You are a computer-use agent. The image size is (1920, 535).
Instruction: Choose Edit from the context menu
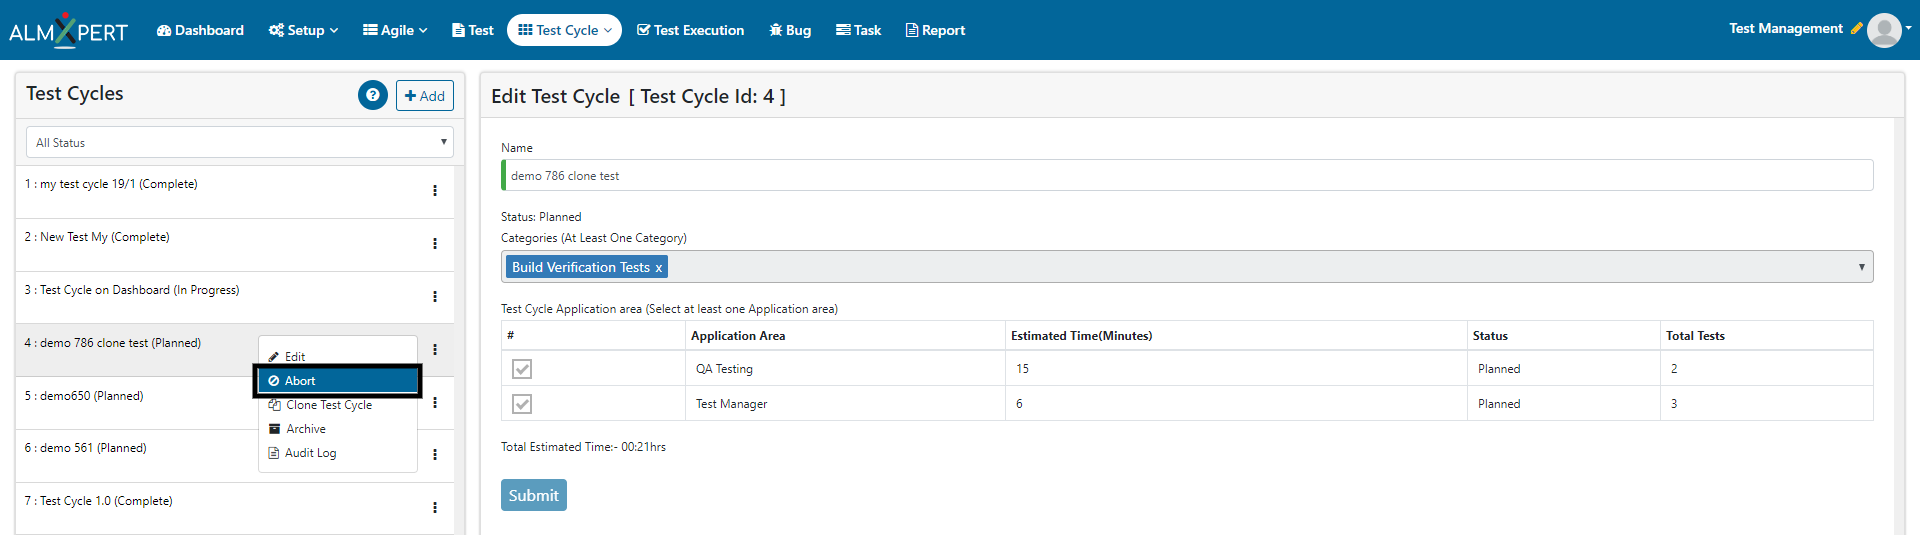pos(338,356)
